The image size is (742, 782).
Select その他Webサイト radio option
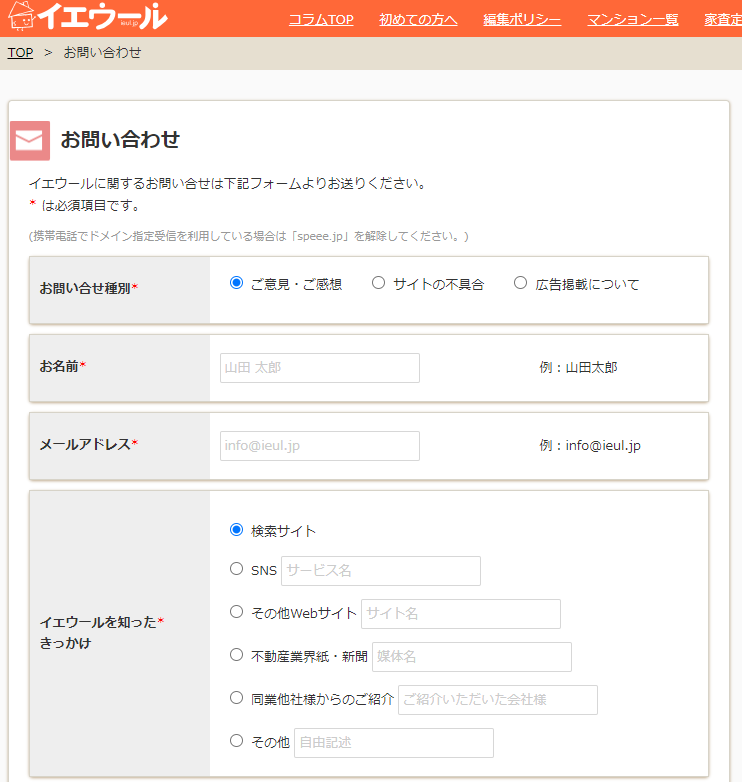pos(236,612)
